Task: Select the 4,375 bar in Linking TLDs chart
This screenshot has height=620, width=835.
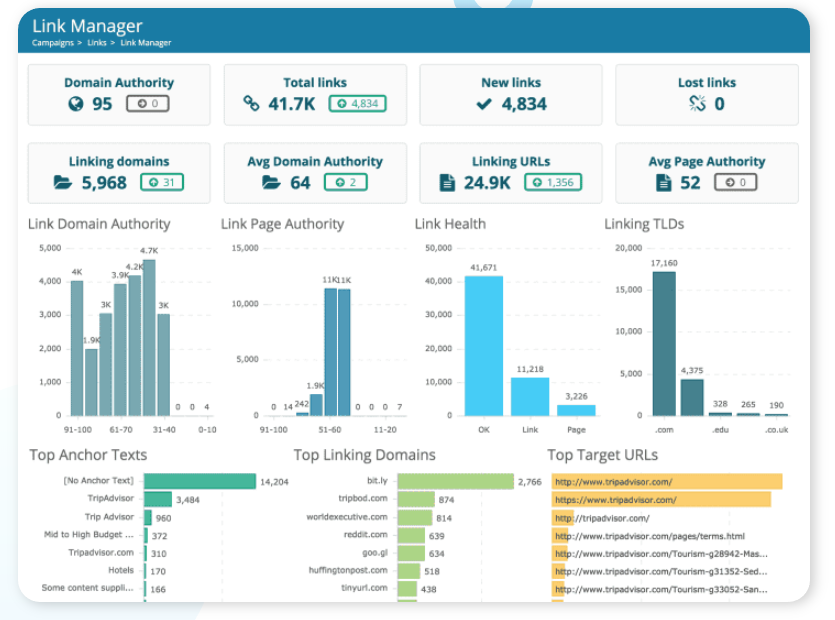Action: point(692,397)
